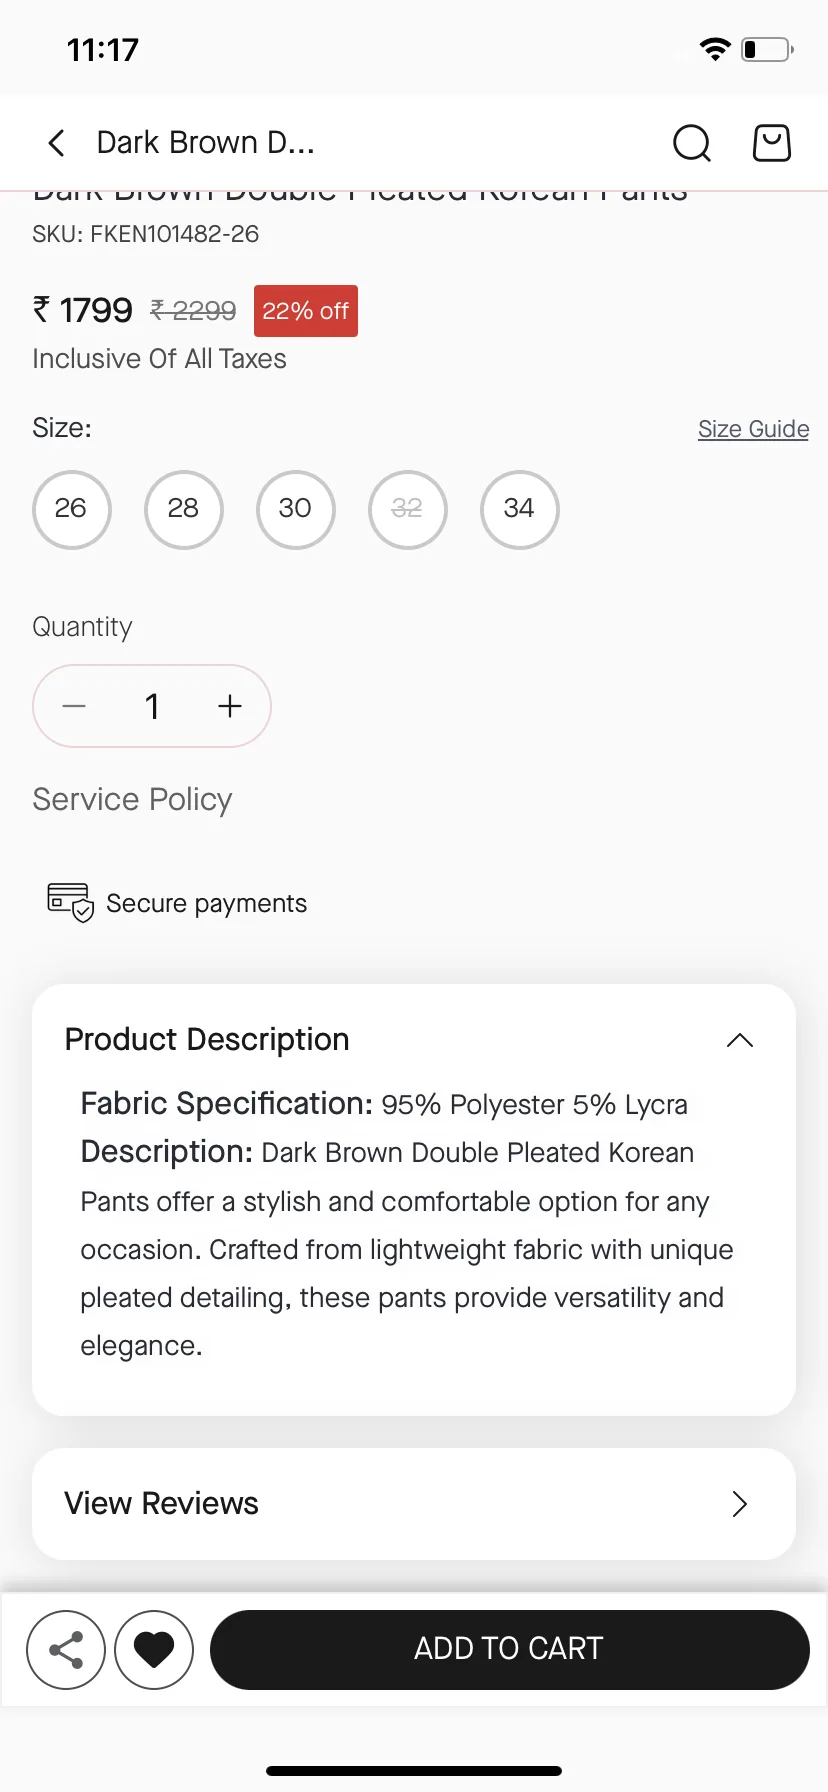Screen dimensions: 828x1792
Task: Decrease quantity with minus button
Action: 74,706
